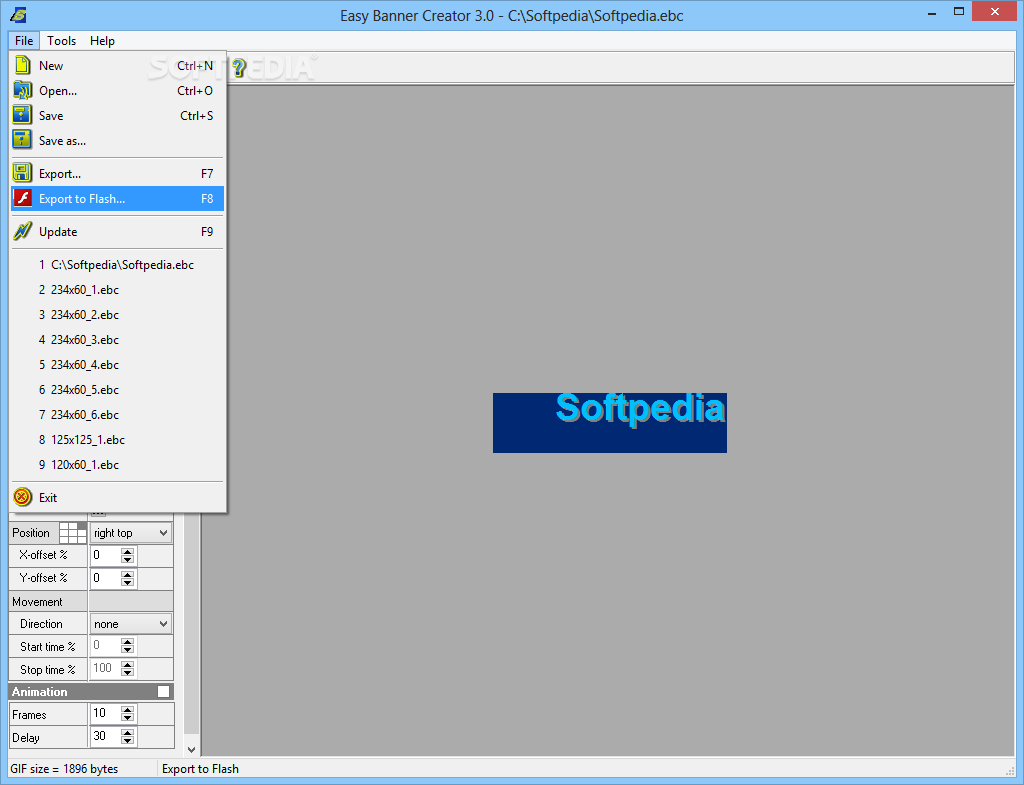Open recent file 234x60_2.ebc
The width and height of the screenshot is (1024, 785).
point(118,314)
